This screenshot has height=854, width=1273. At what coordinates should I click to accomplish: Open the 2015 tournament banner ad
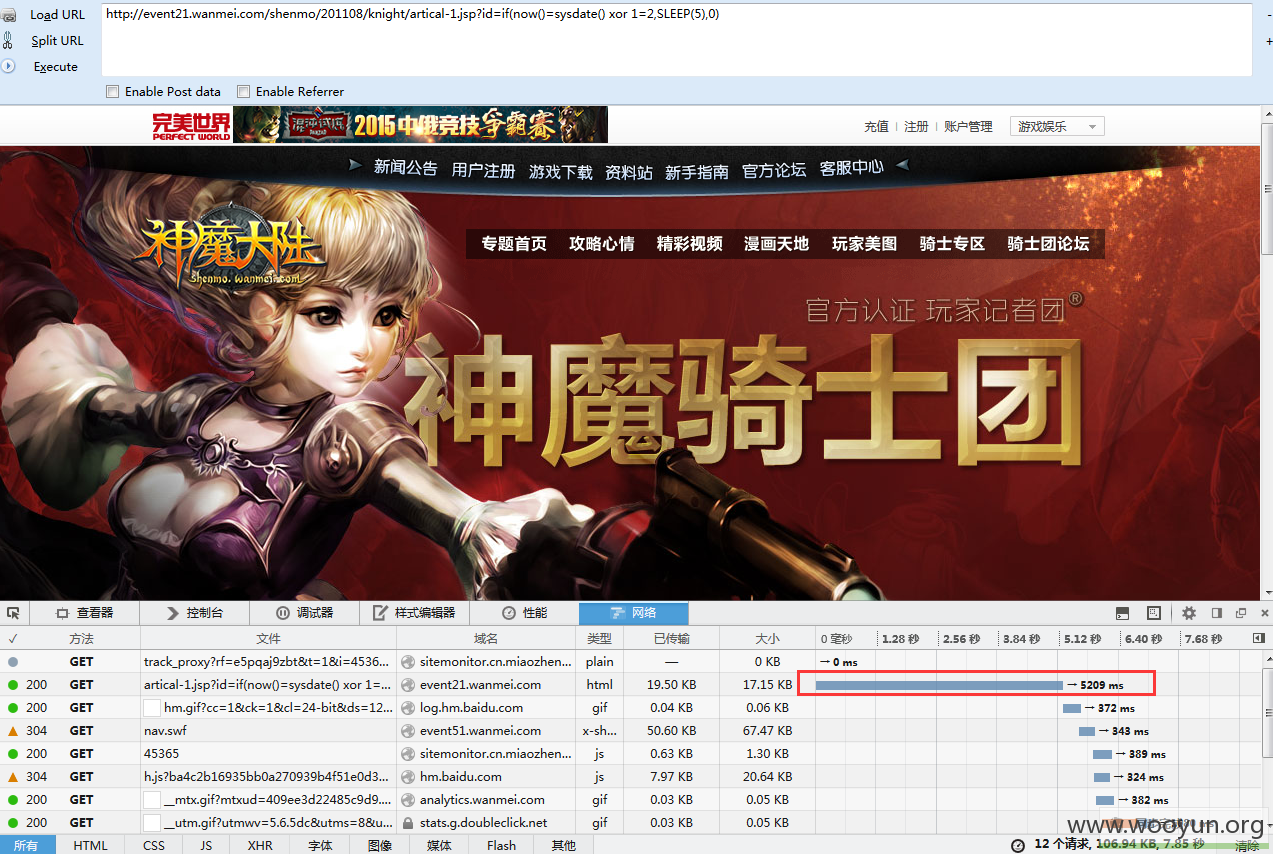click(x=420, y=125)
